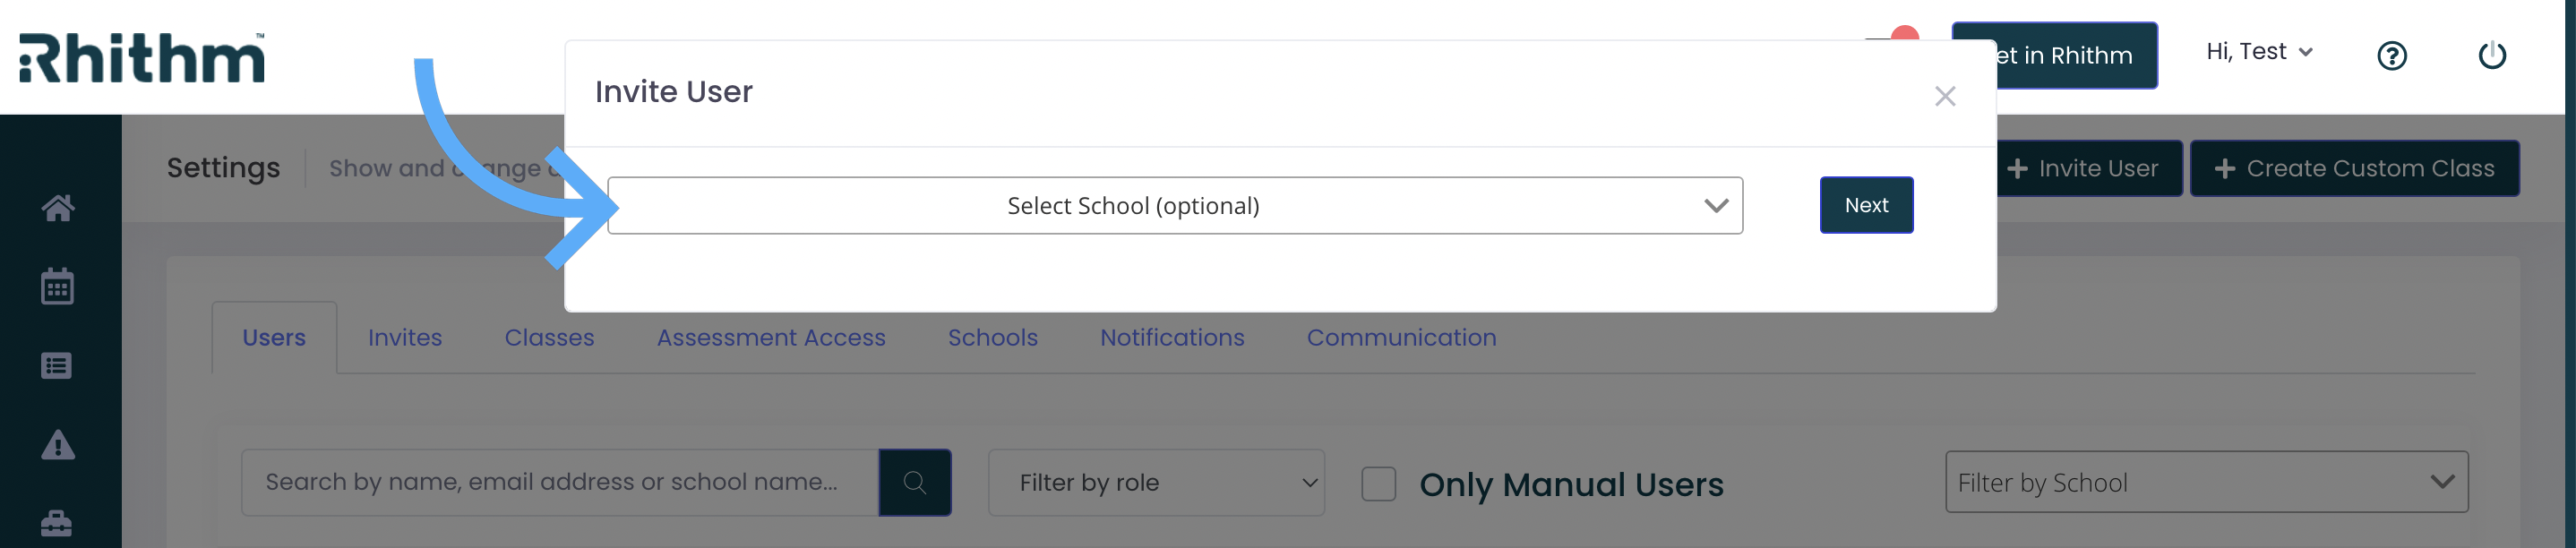This screenshot has width=2576, height=548.
Task: Open the Home icon in sidebar
Action: (57, 207)
